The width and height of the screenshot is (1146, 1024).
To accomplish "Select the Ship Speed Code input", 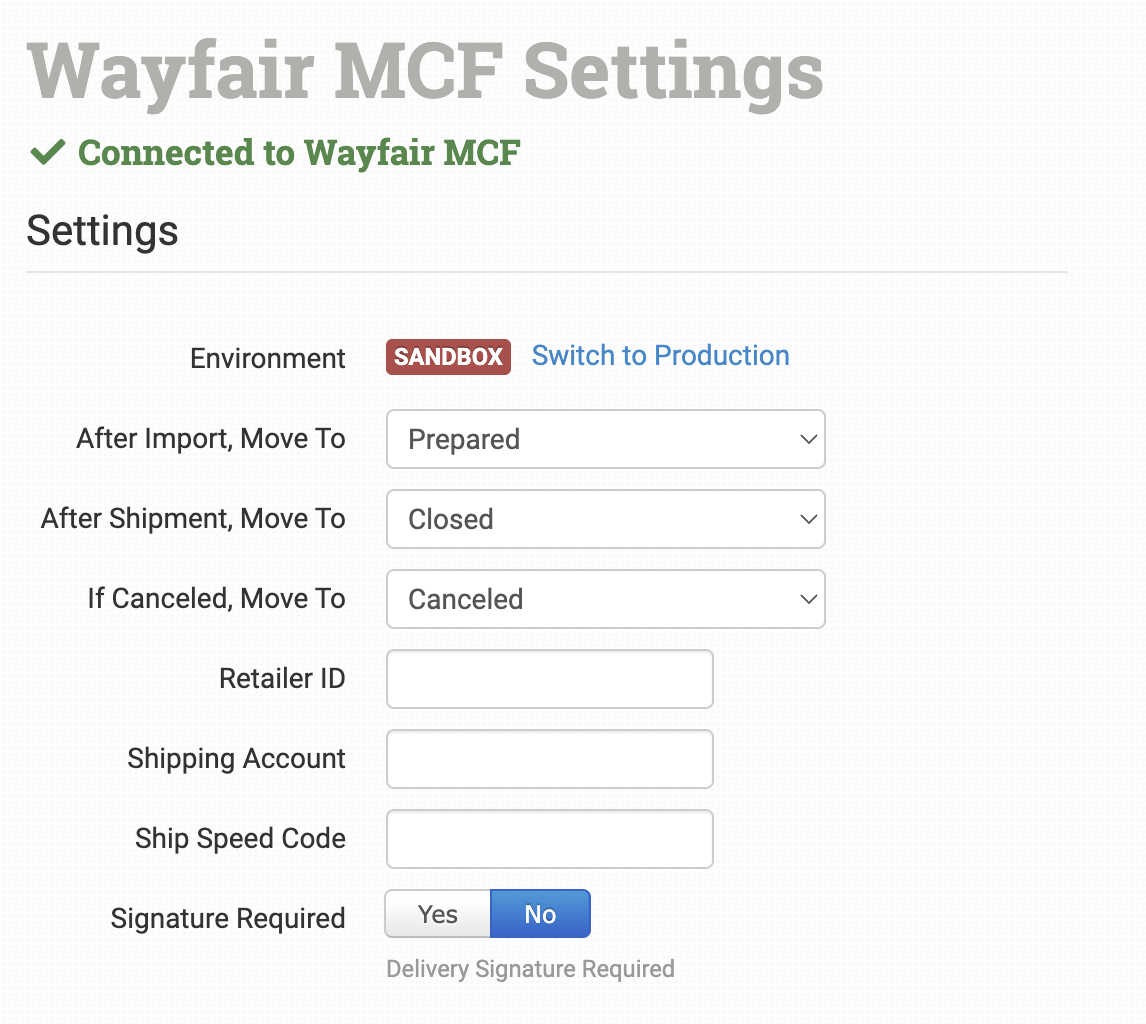I will tap(549, 839).
